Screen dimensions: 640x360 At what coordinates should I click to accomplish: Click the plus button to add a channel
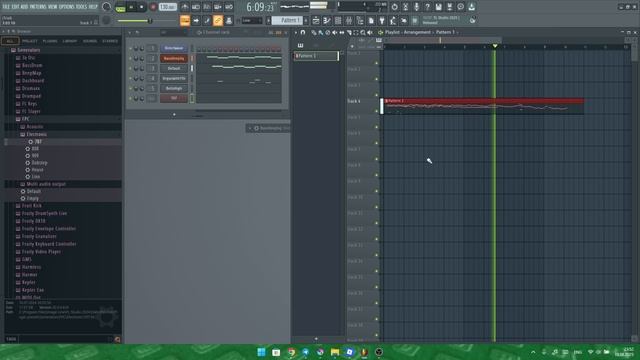coord(174,115)
